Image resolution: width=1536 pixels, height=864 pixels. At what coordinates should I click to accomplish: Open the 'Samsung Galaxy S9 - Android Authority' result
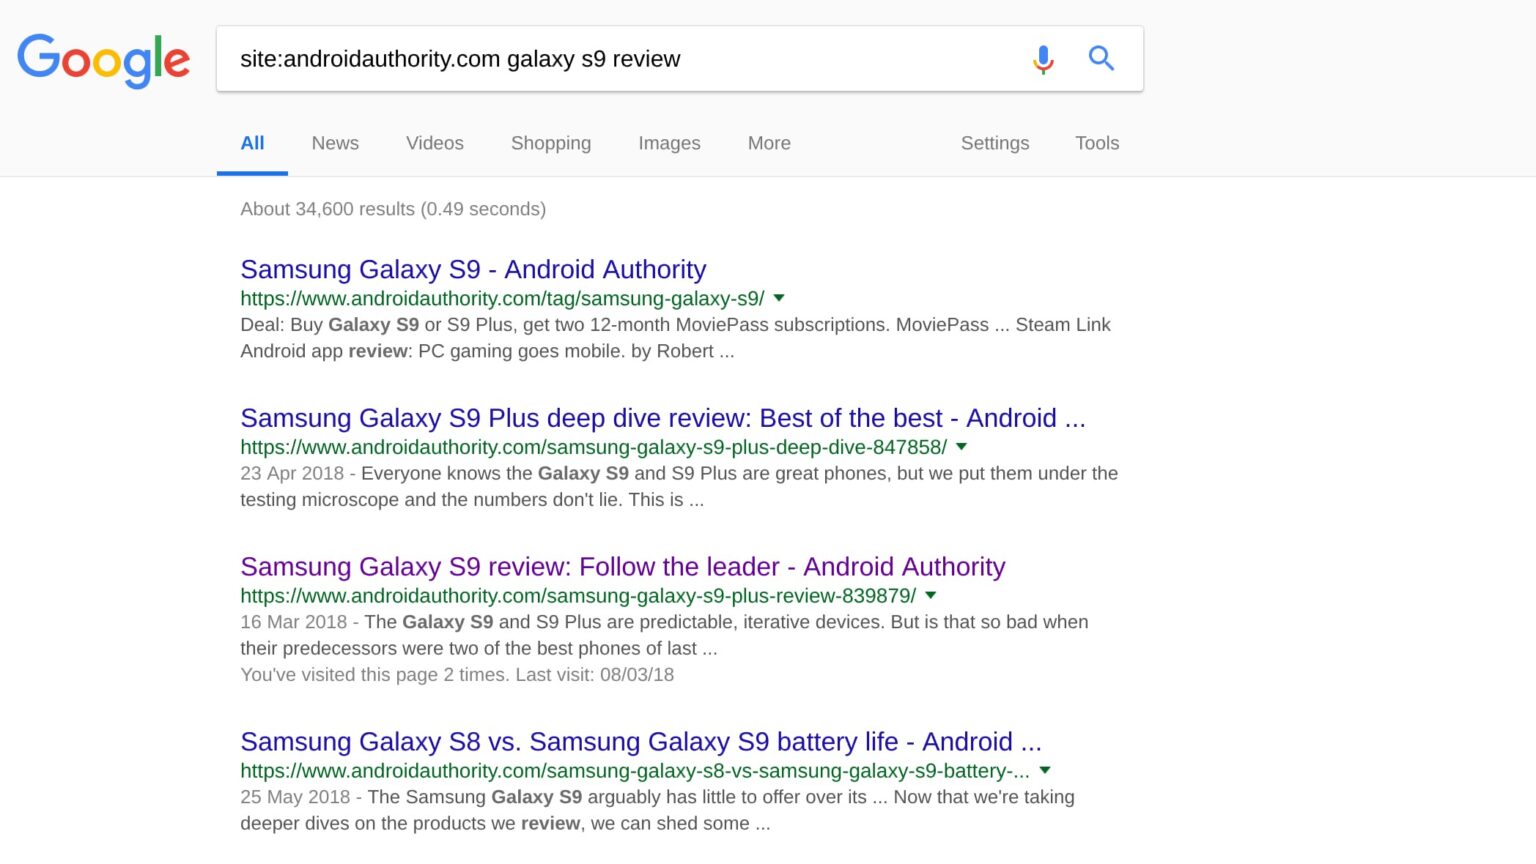472,269
